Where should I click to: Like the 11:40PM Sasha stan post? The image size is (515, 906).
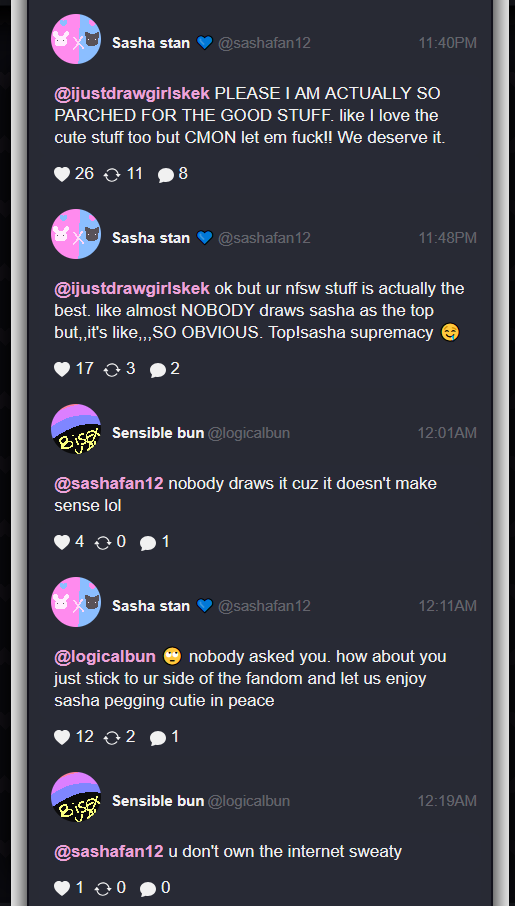pyautogui.click(x=62, y=174)
